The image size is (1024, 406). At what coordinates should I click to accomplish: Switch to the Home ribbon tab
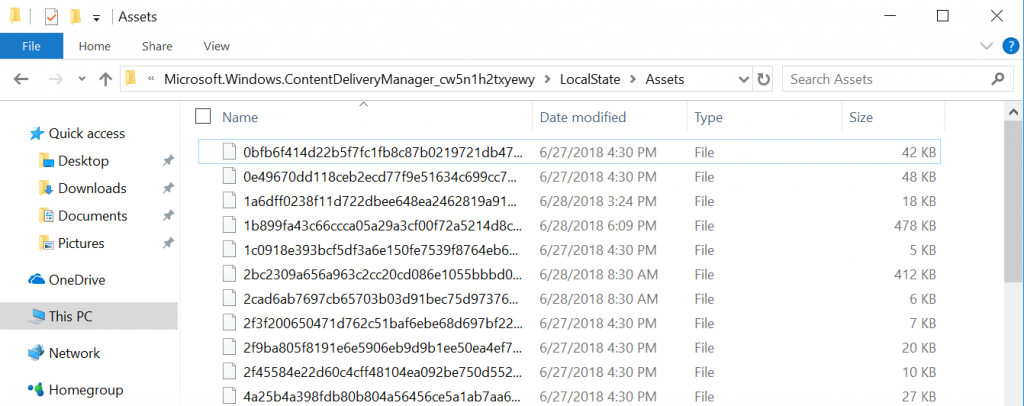[95, 46]
